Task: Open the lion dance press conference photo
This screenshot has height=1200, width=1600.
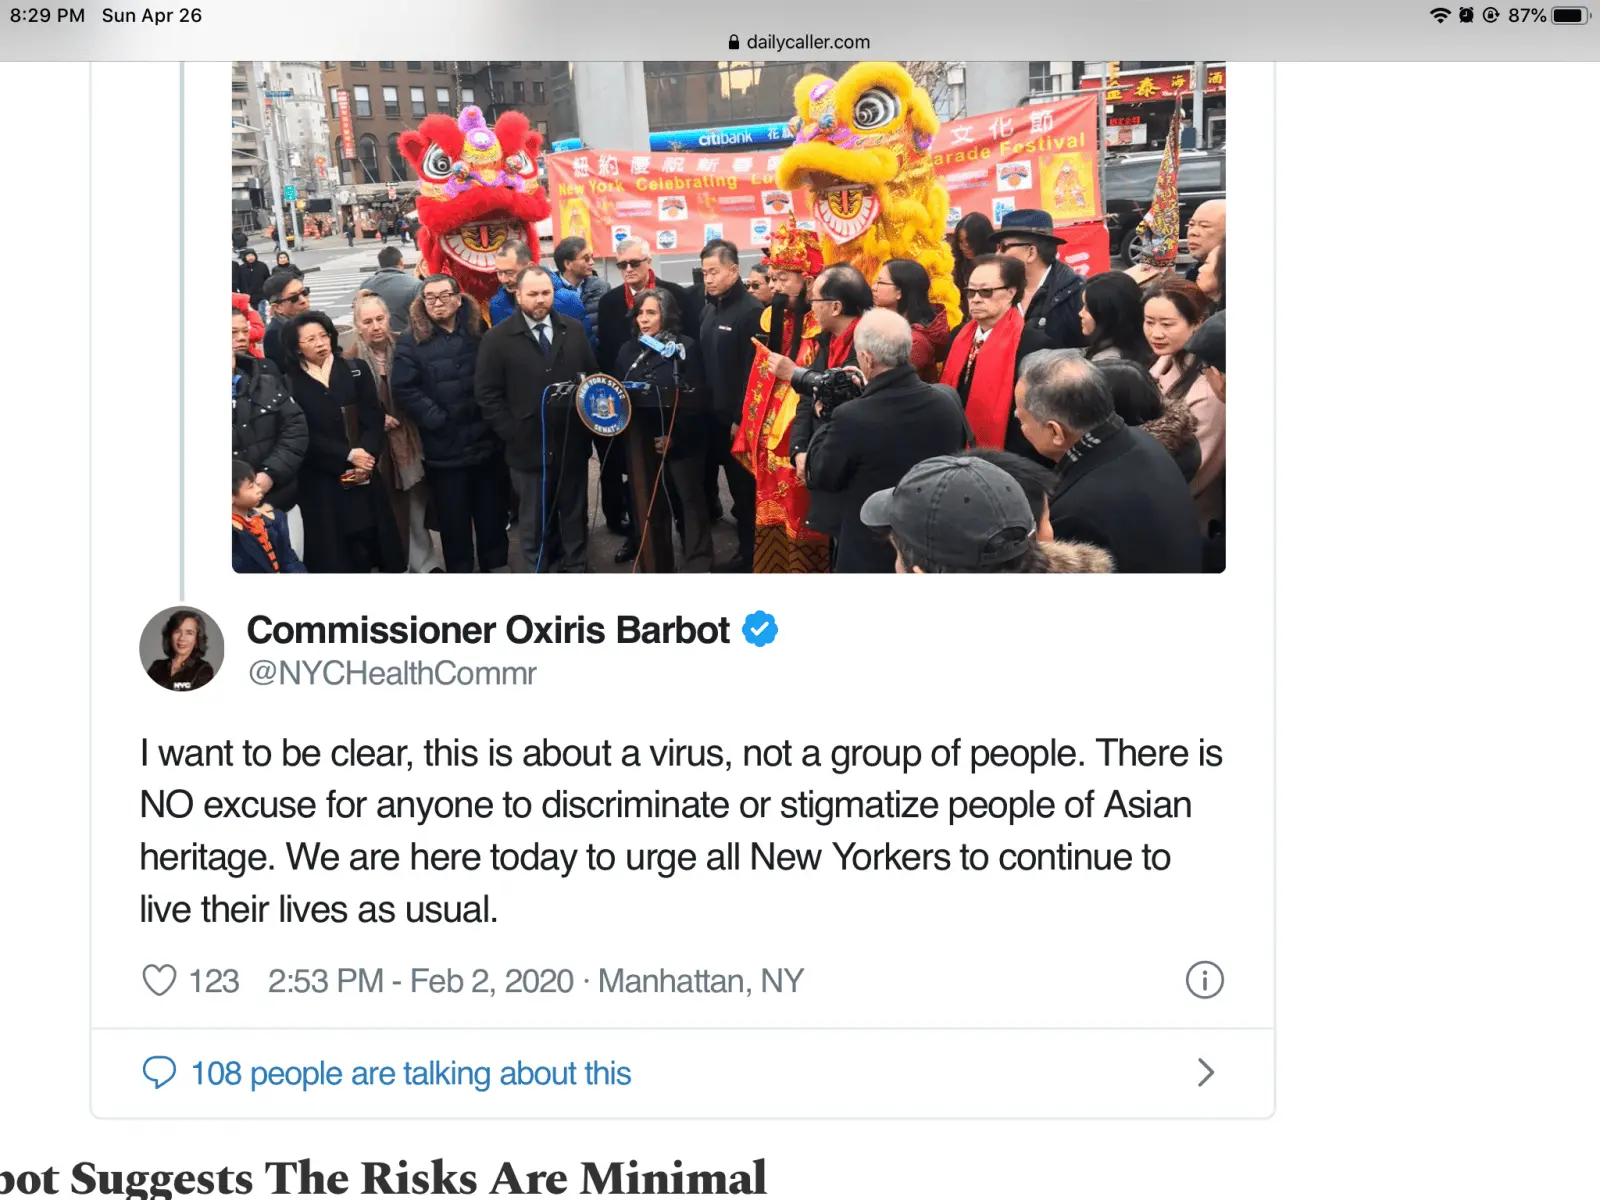Action: [x=729, y=317]
